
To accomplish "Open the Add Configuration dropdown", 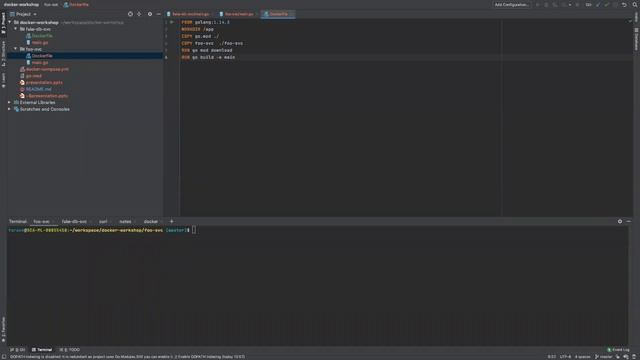I will point(511,4).
